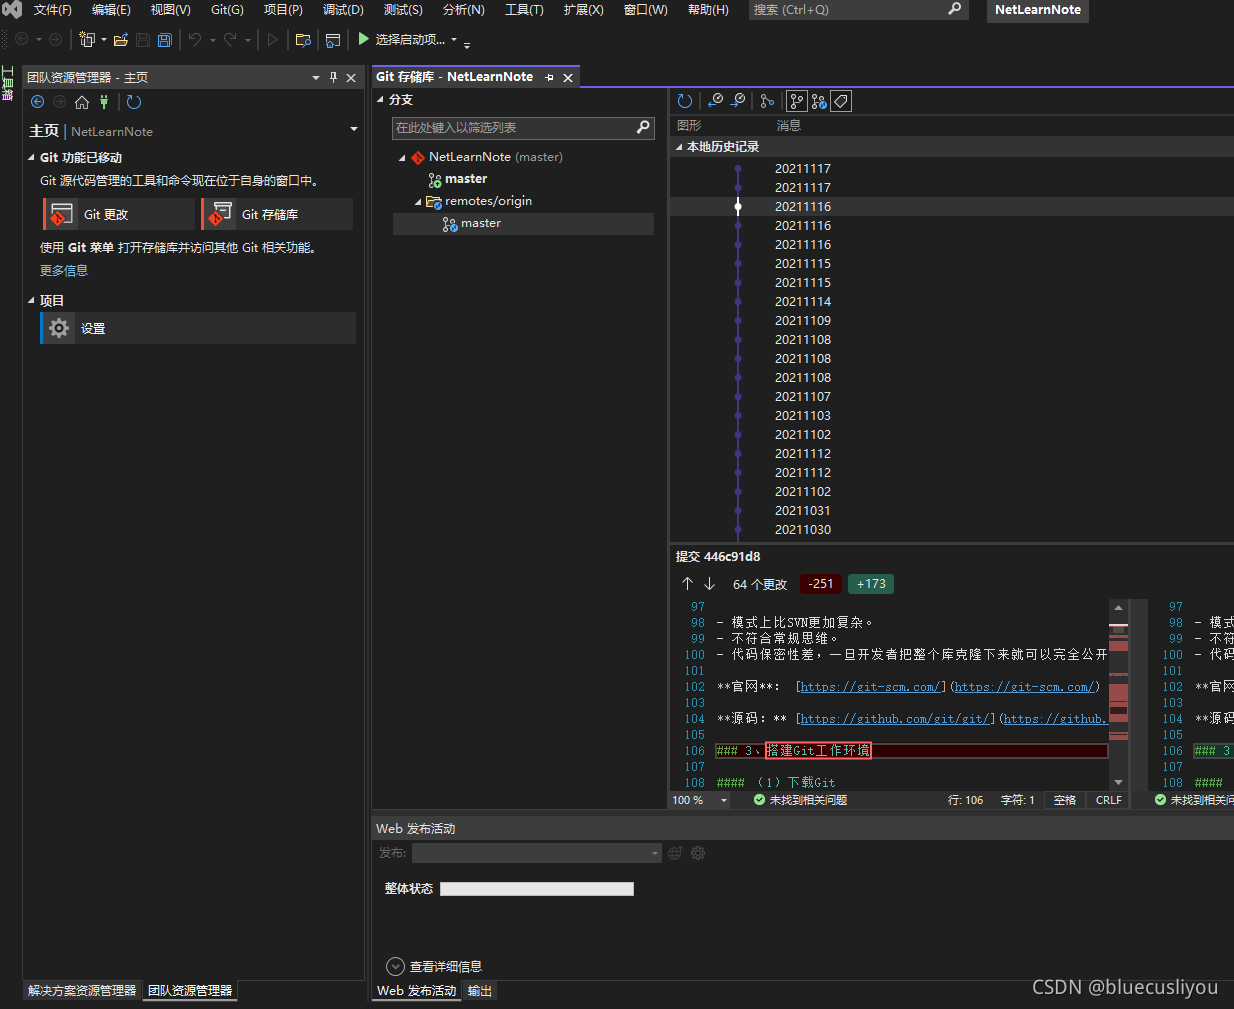Click go to parent commit icon
Viewport: 1234px width, 1009px height.
tap(715, 101)
